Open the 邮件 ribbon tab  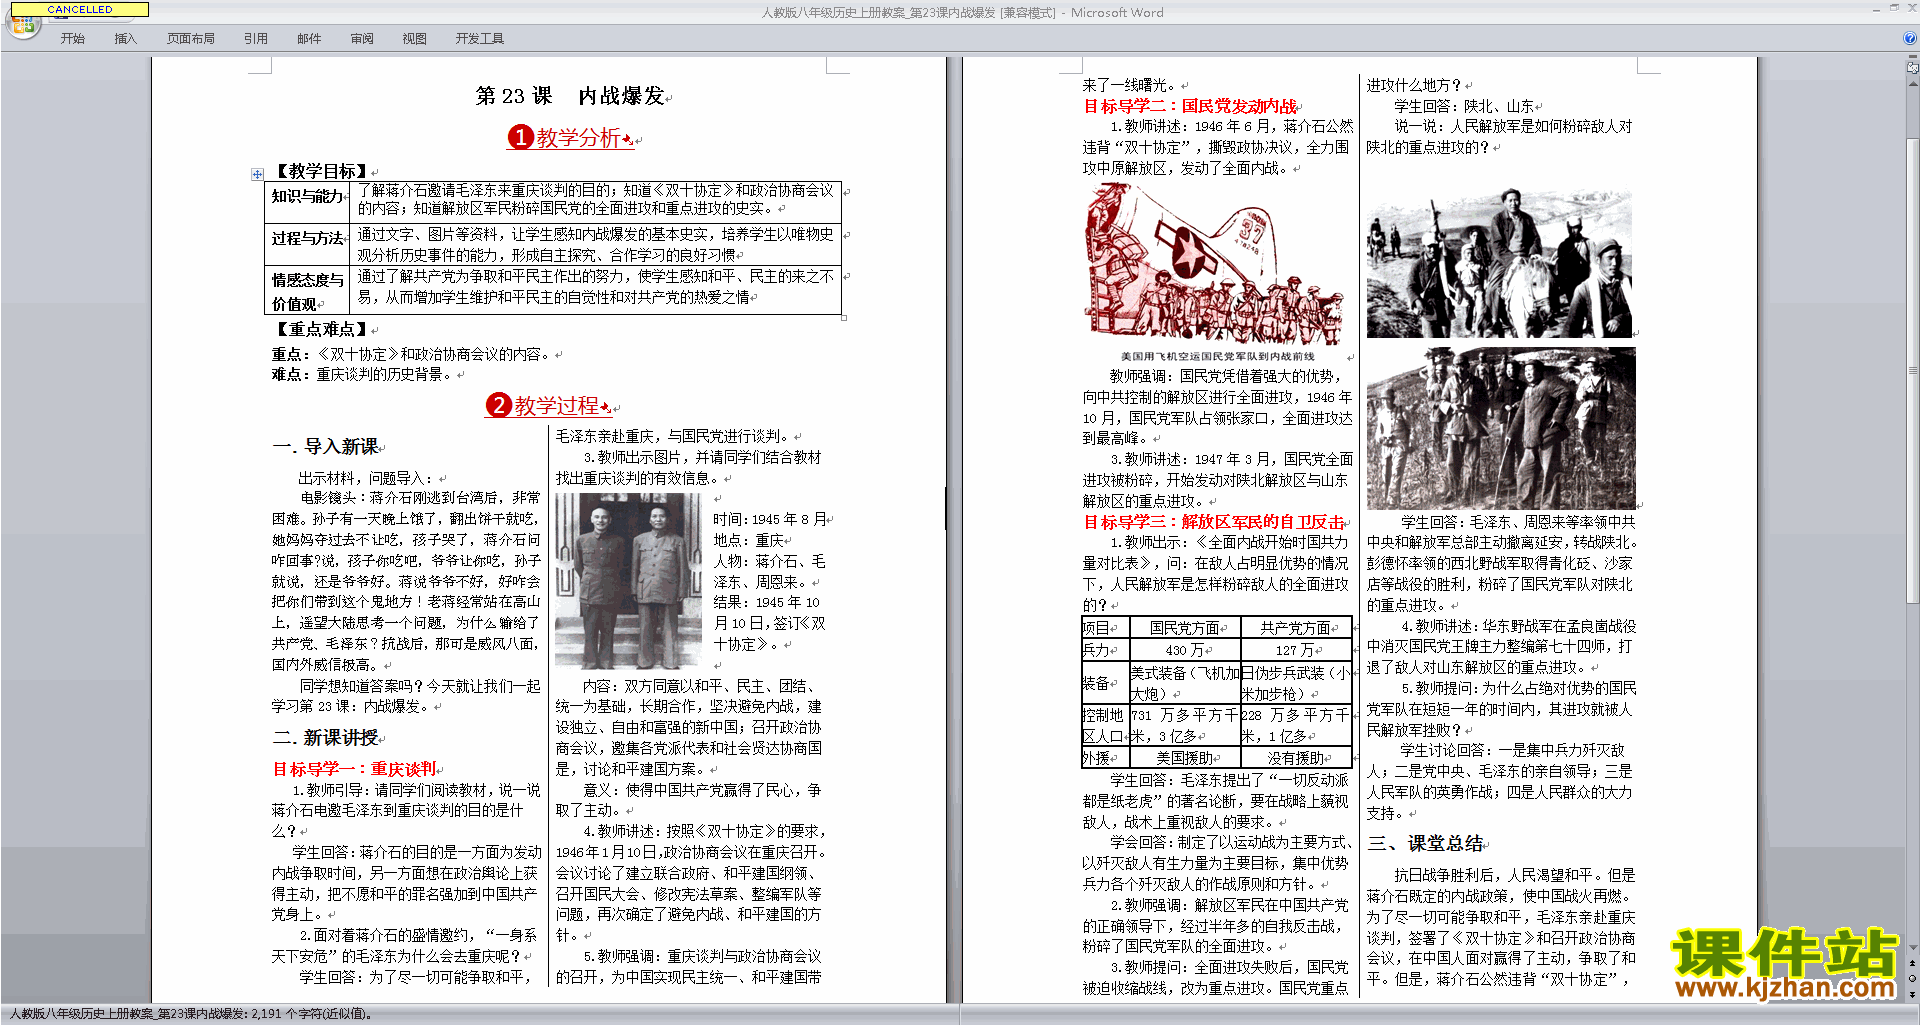[x=309, y=38]
